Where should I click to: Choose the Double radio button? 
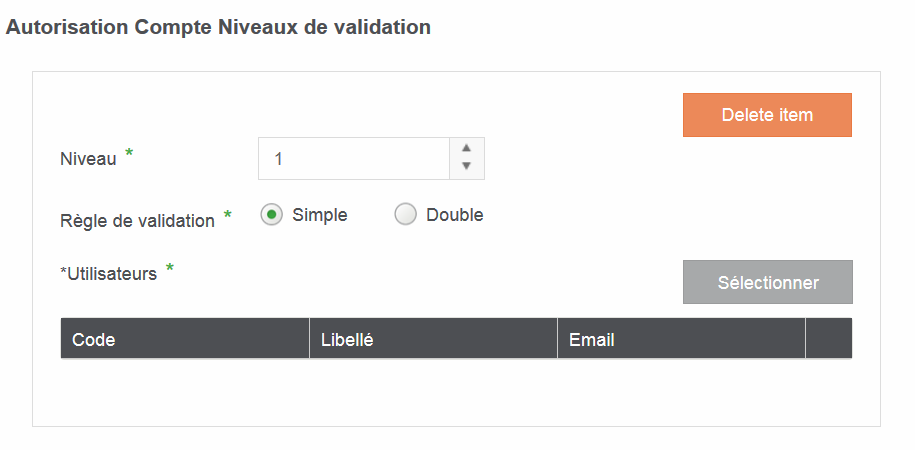405,215
